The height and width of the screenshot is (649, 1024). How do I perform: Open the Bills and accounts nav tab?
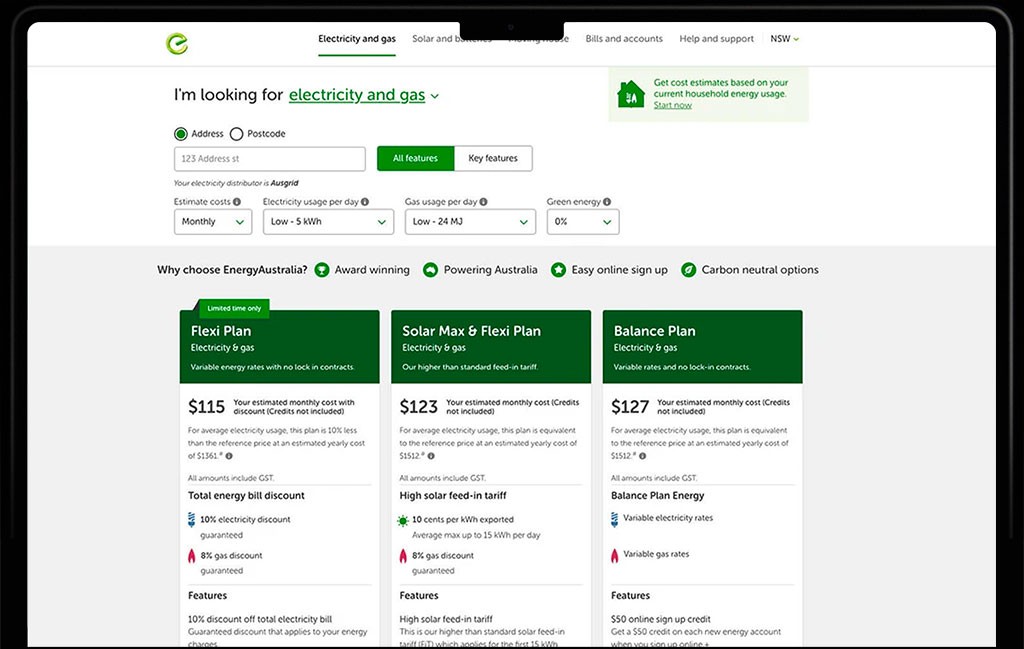tap(624, 39)
